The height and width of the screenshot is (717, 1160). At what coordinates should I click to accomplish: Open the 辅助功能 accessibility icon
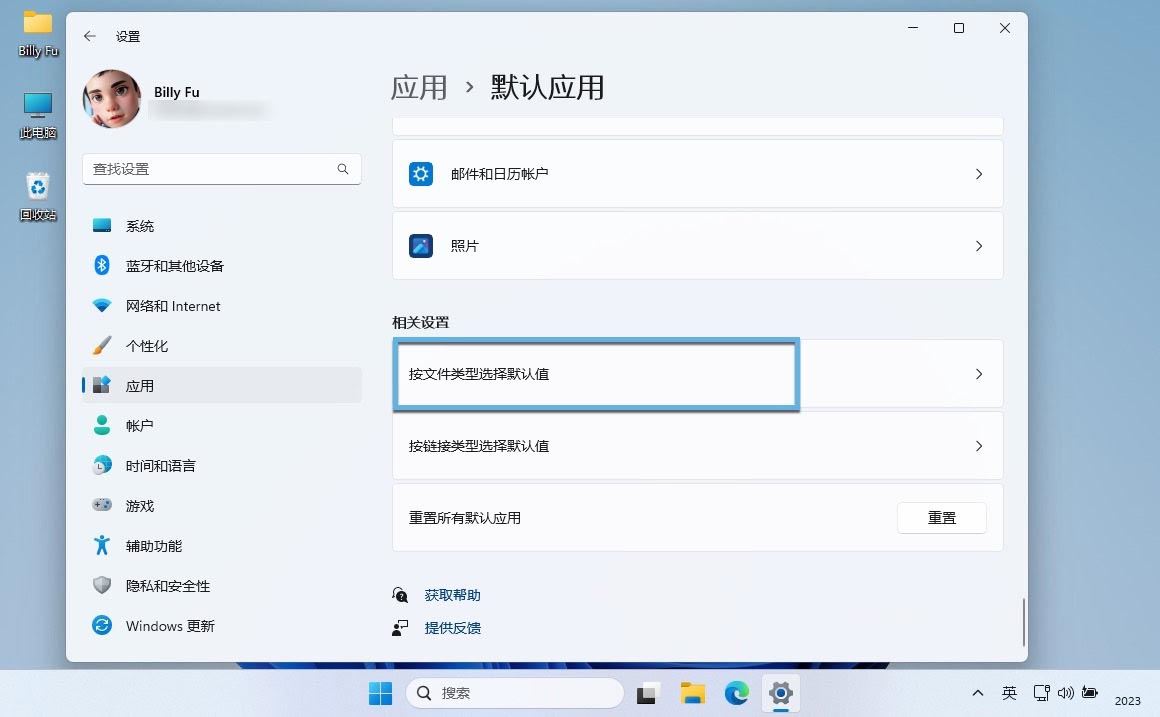point(102,545)
